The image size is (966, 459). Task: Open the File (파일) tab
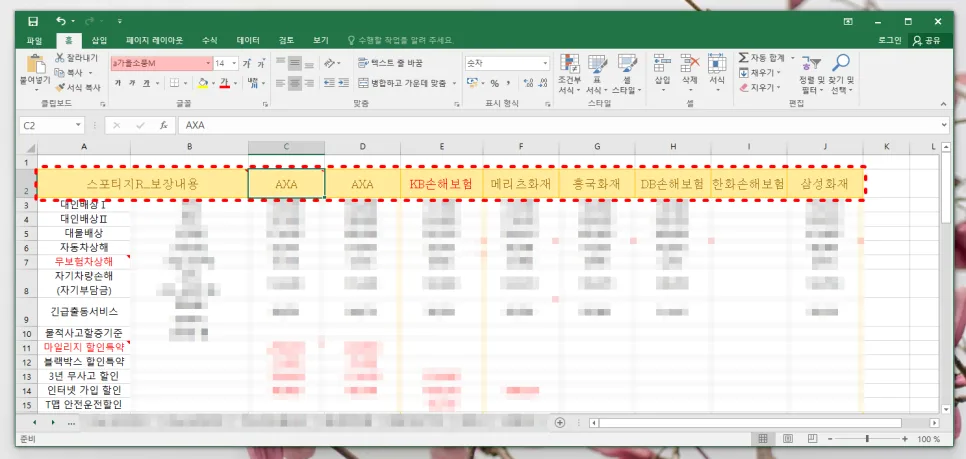34,41
